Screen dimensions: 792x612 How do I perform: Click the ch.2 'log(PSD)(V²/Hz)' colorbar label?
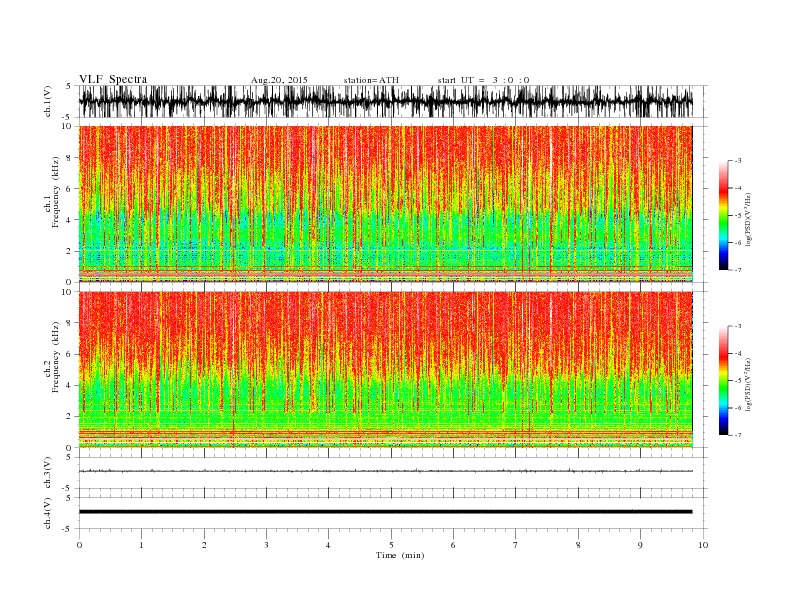click(x=749, y=384)
